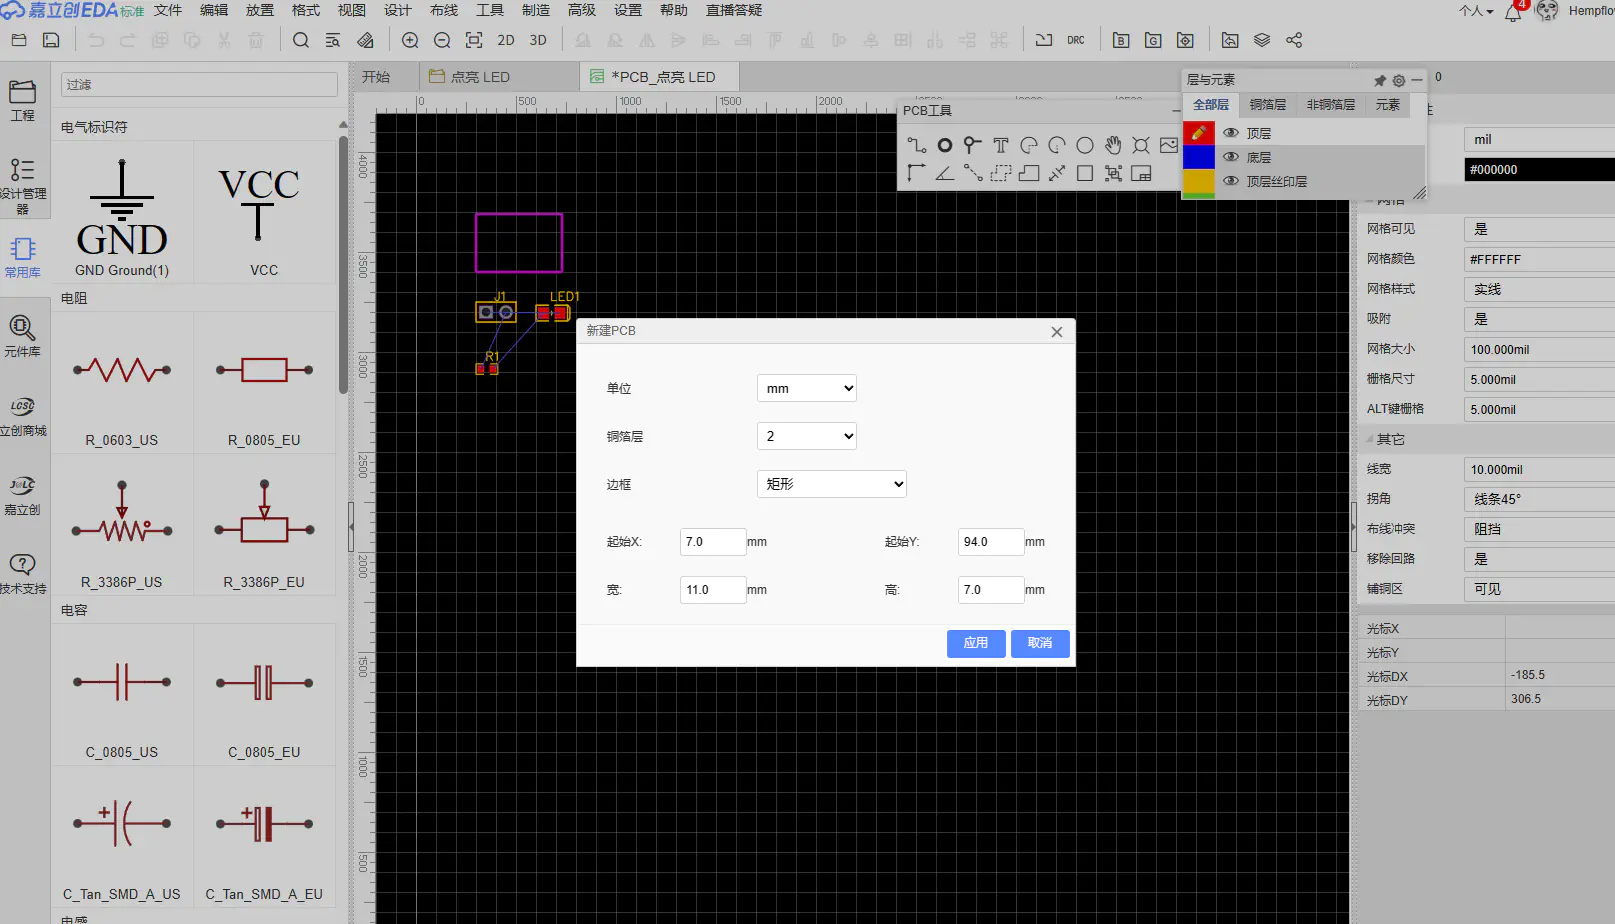Viewport: 1615px width, 924px height.
Task: Open the notification bell icon
Action: tap(1513, 12)
